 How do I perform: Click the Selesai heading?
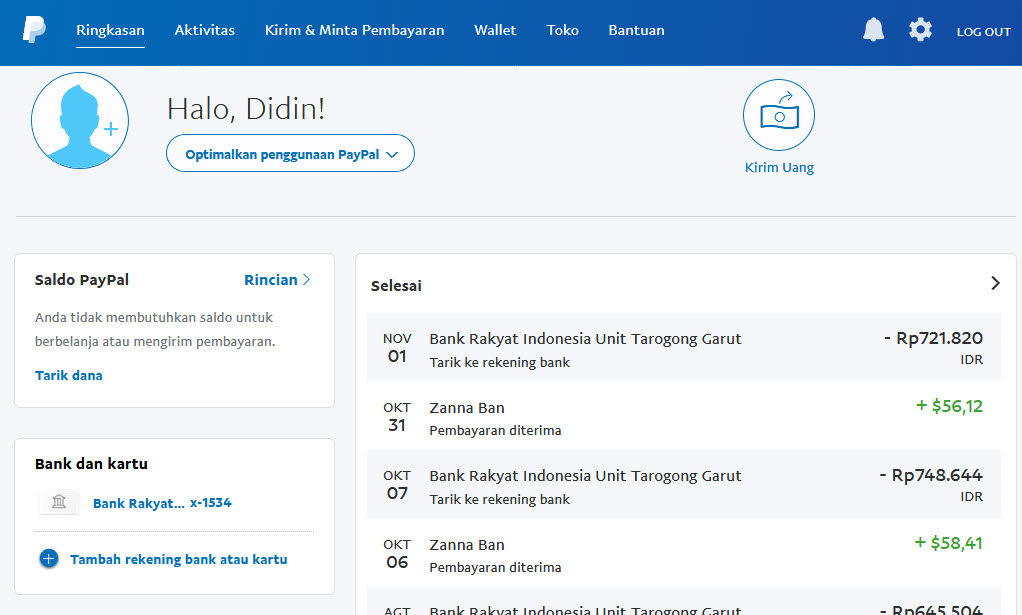click(x=396, y=285)
